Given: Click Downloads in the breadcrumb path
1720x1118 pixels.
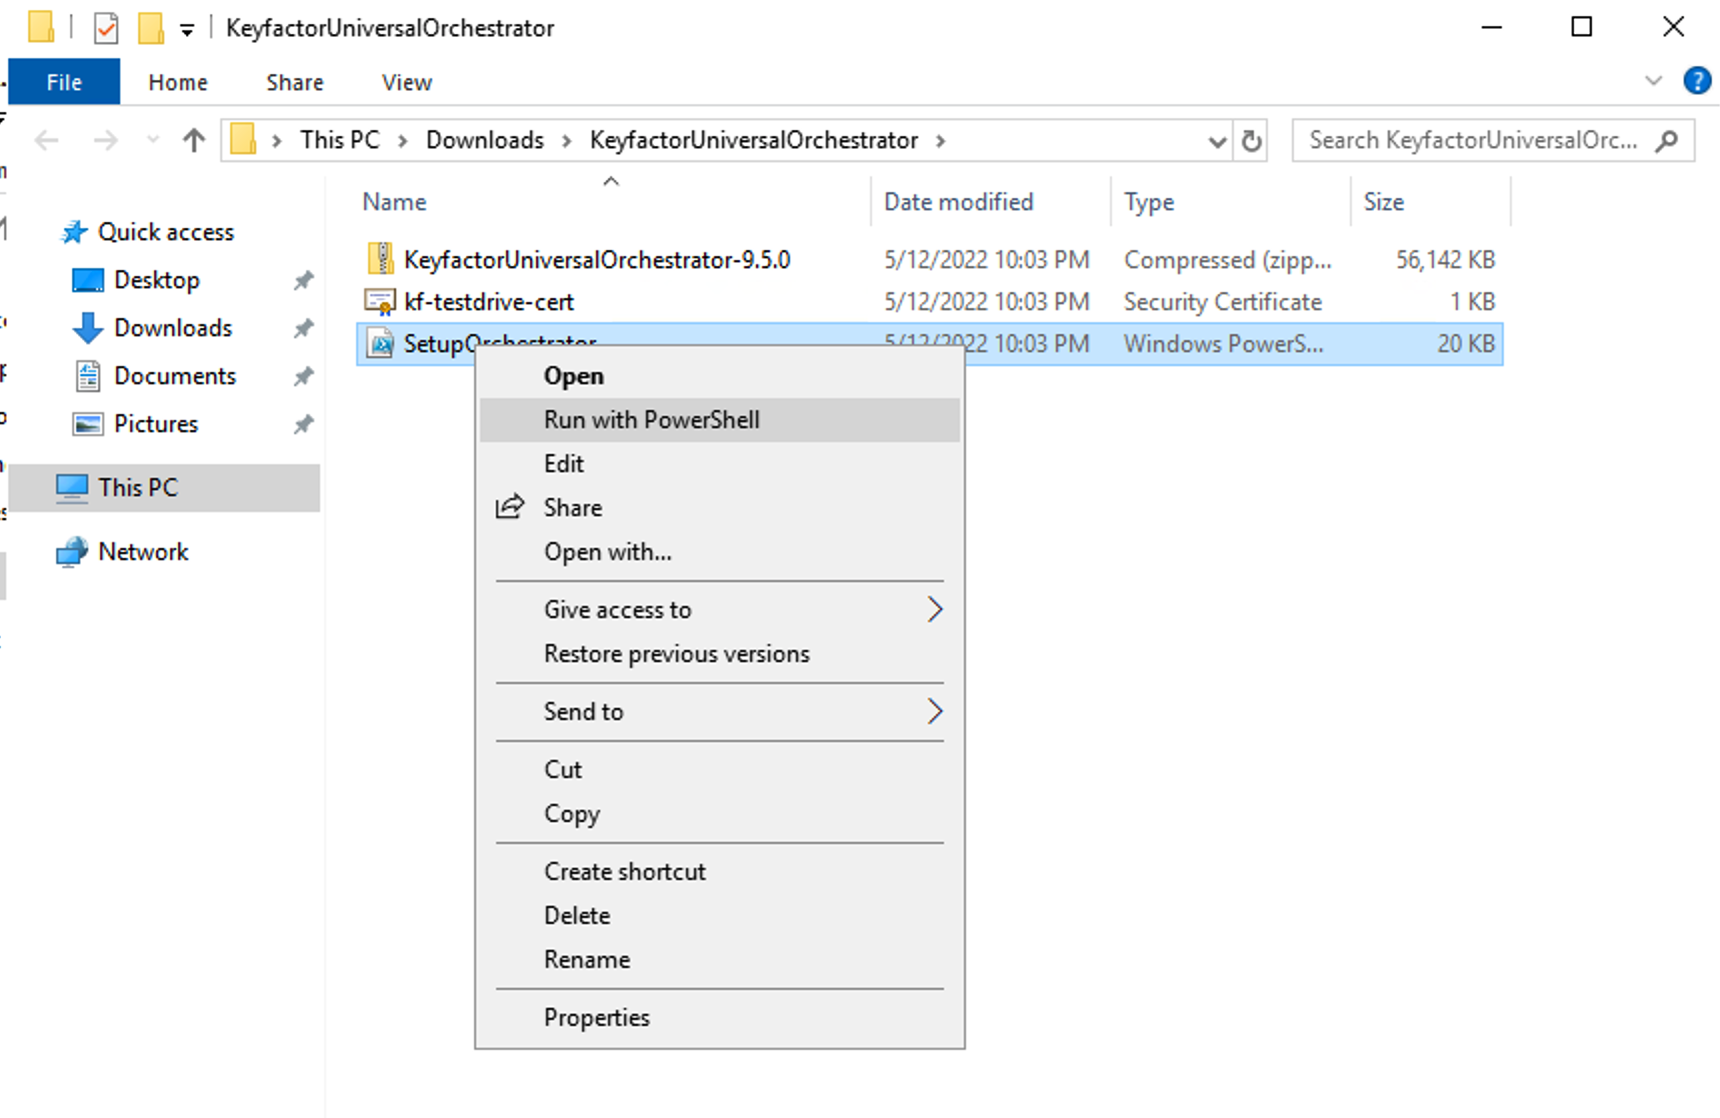Looking at the screenshot, I should [484, 140].
